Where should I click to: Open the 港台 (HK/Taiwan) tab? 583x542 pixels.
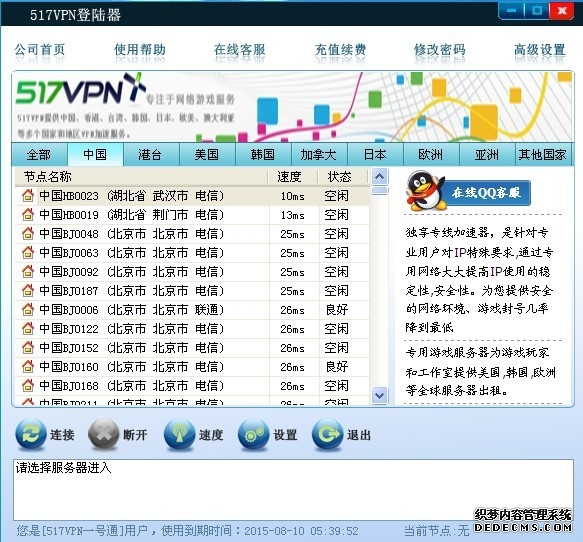click(151, 154)
